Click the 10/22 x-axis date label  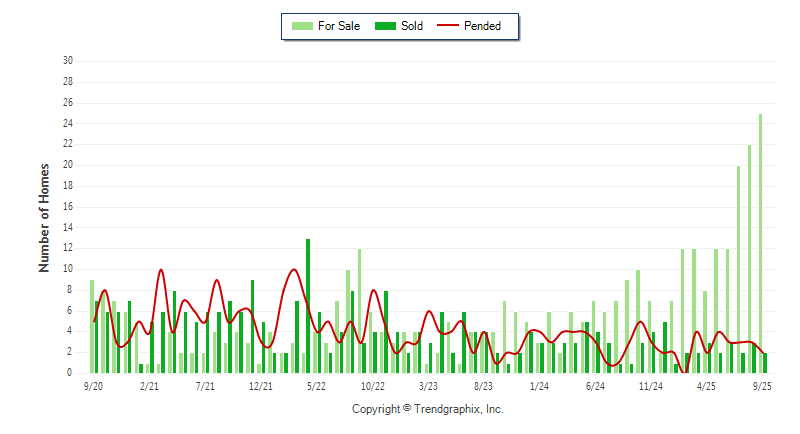372,385
